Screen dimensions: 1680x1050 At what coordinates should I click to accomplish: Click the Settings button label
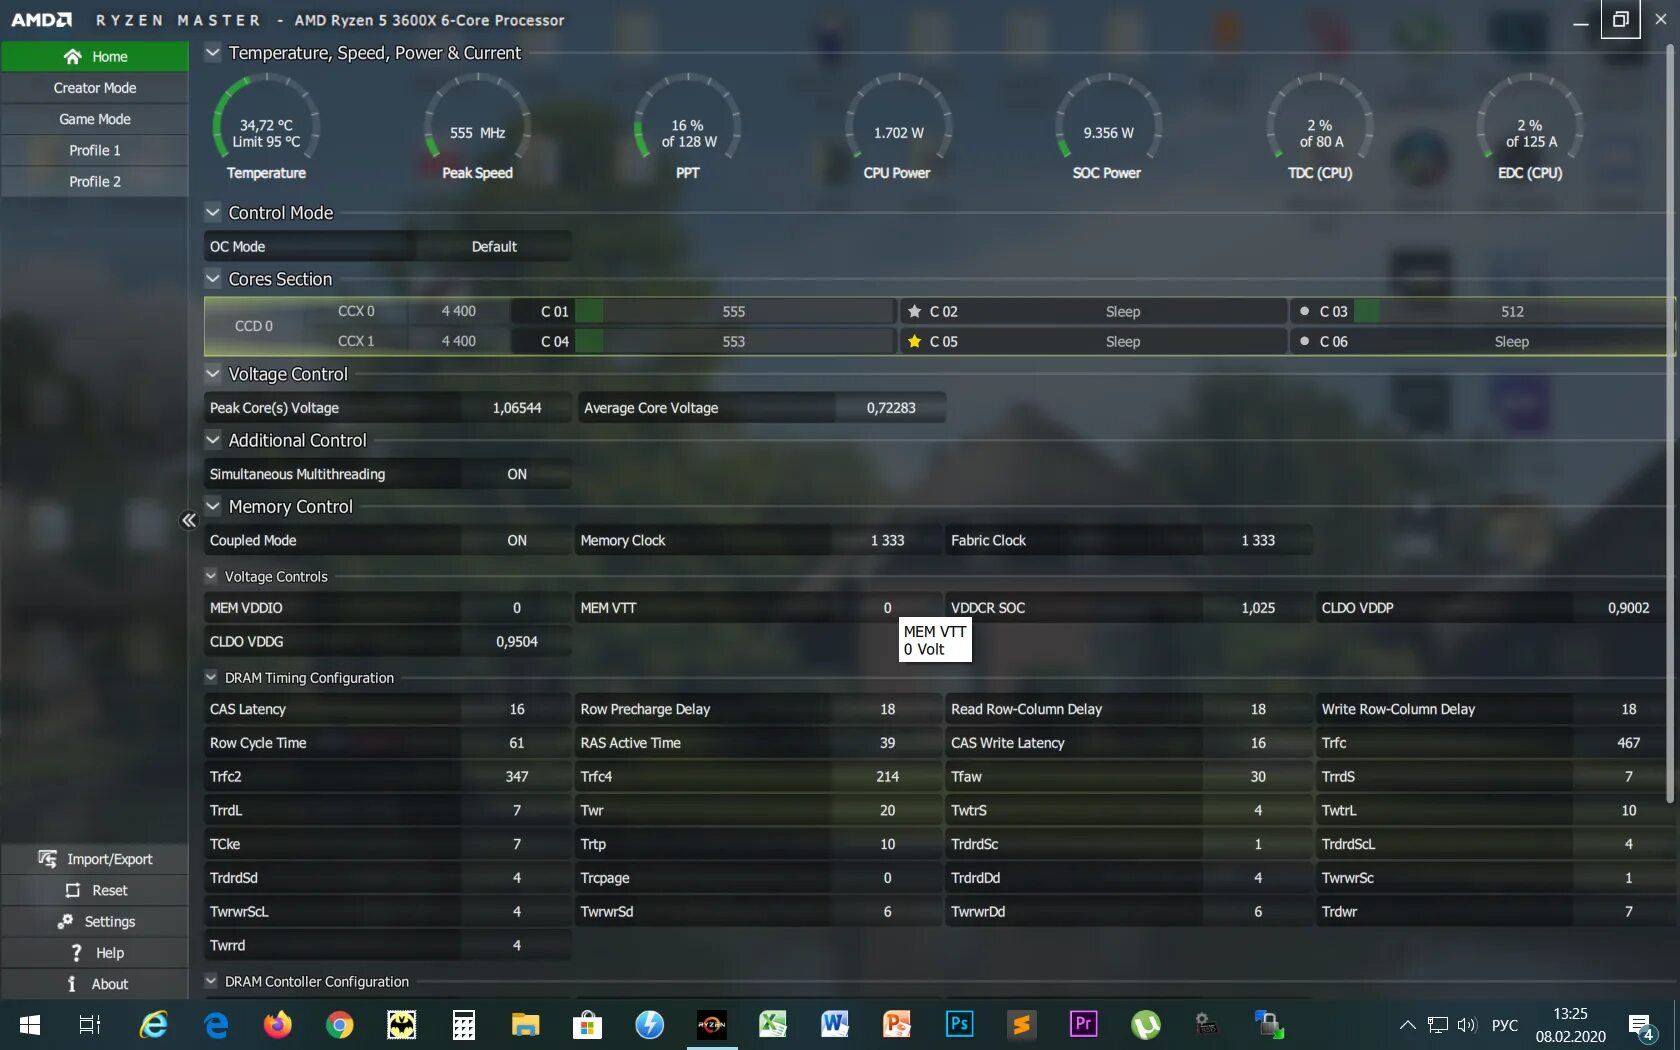click(x=110, y=921)
